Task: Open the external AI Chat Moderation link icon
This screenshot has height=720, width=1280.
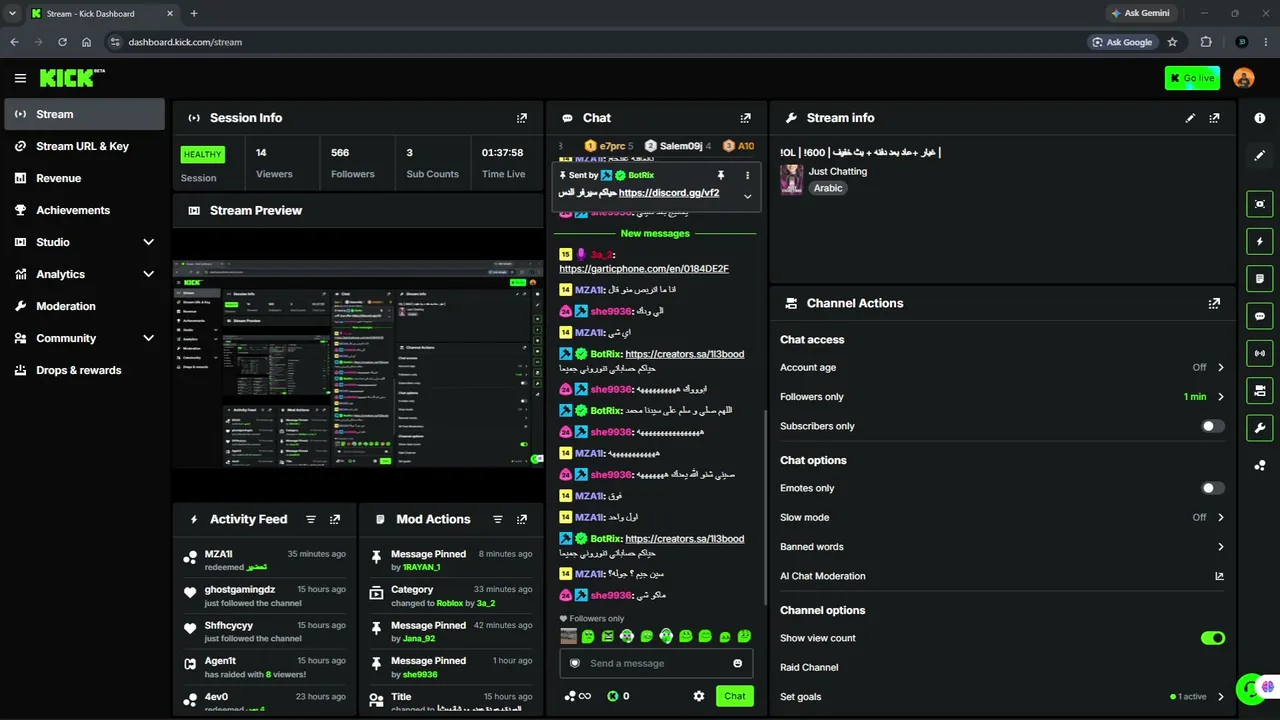Action: (x=1219, y=576)
